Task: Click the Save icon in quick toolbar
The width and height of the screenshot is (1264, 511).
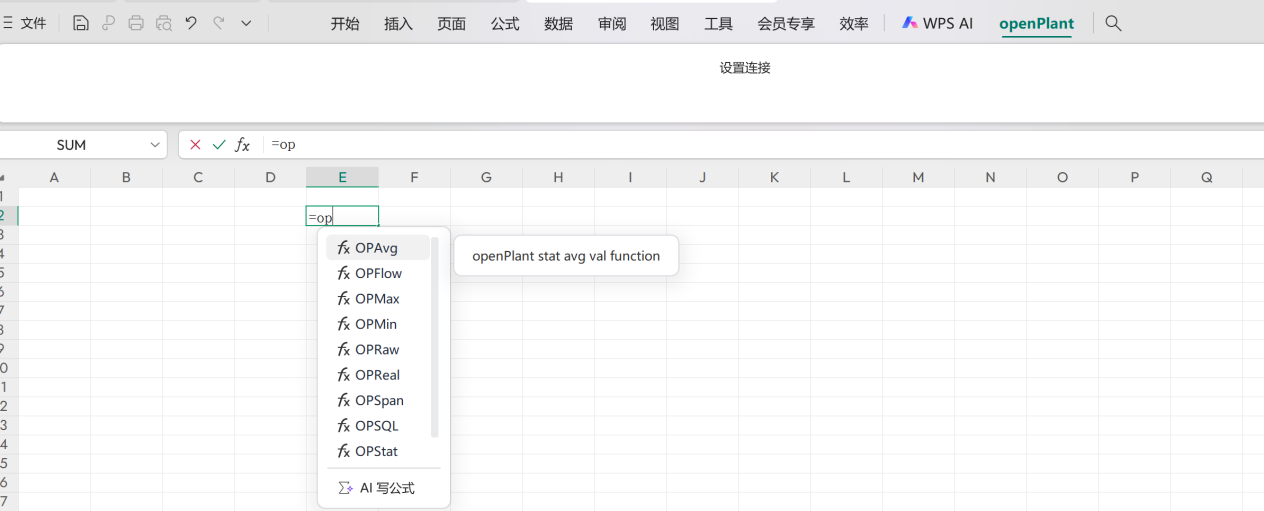Action: pyautogui.click(x=81, y=23)
